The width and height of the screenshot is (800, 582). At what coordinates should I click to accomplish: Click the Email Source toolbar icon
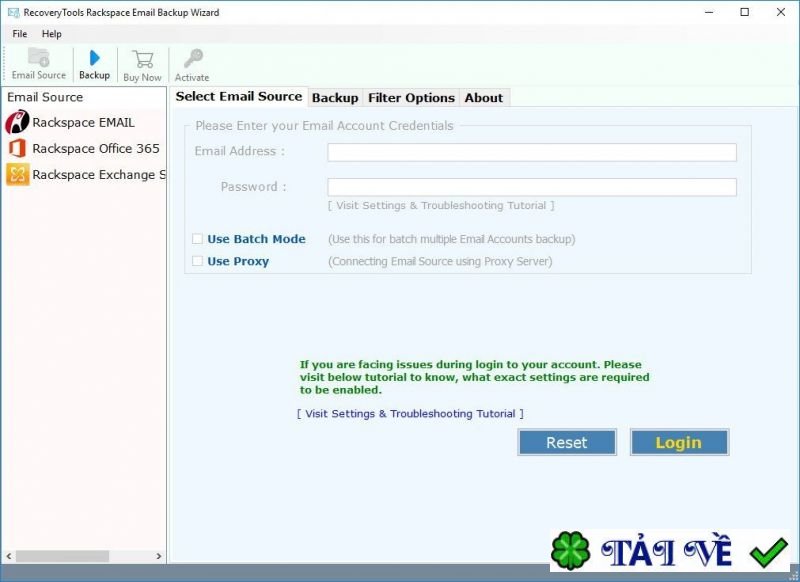[38, 57]
